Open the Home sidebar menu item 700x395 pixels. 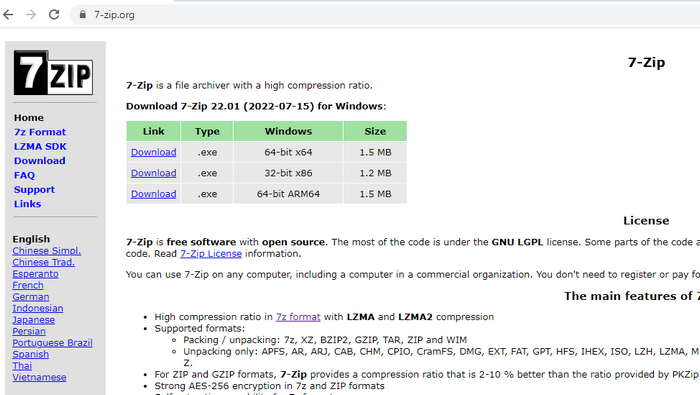[29, 118]
